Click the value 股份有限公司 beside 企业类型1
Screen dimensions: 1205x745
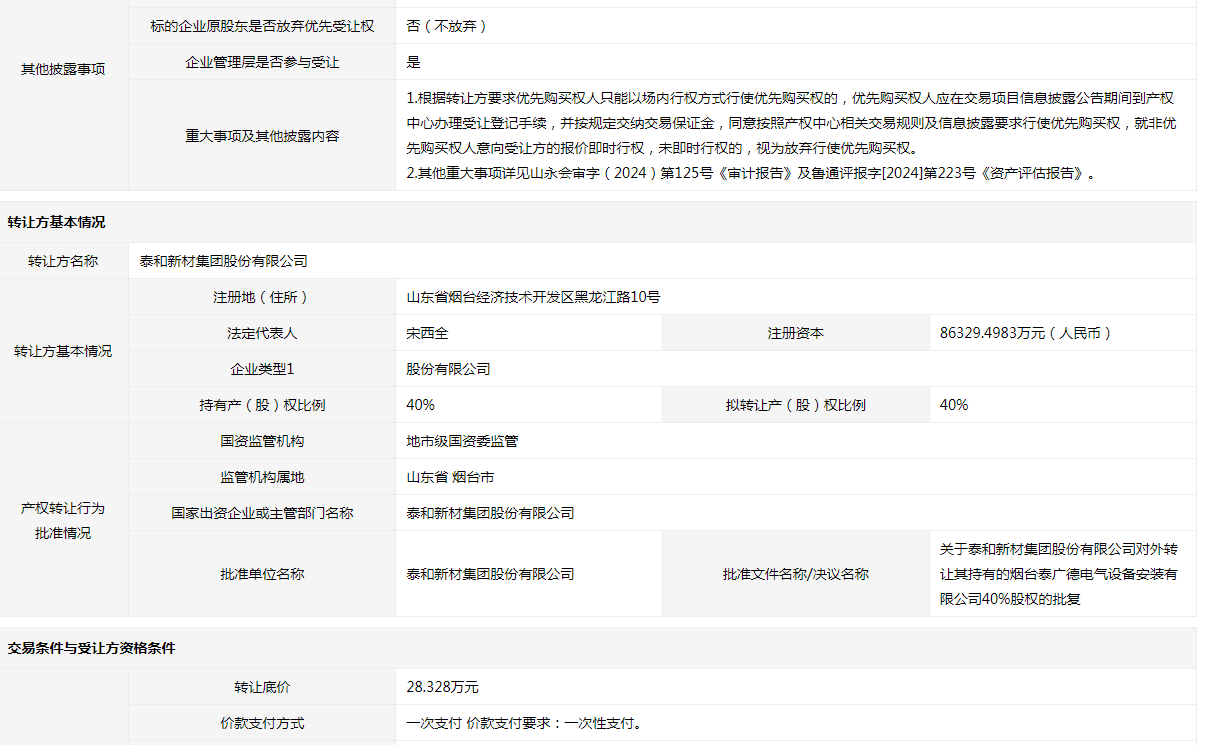[448, 369]
